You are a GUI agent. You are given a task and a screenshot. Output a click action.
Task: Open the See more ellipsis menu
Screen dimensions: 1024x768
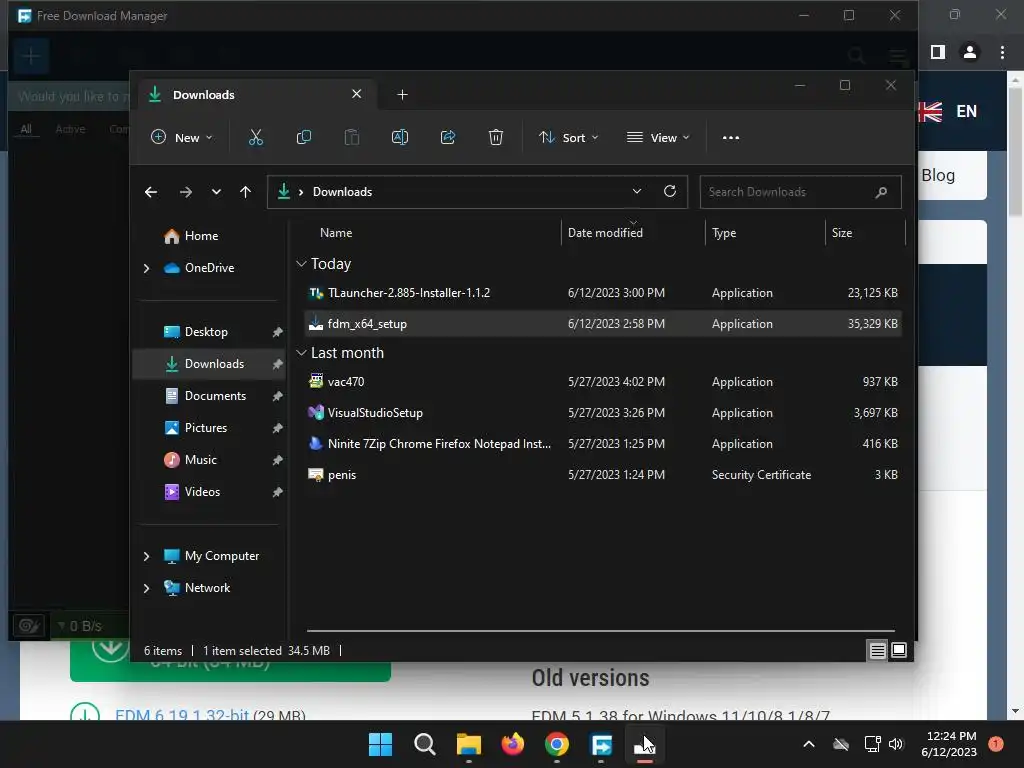[x=731, y=138]
